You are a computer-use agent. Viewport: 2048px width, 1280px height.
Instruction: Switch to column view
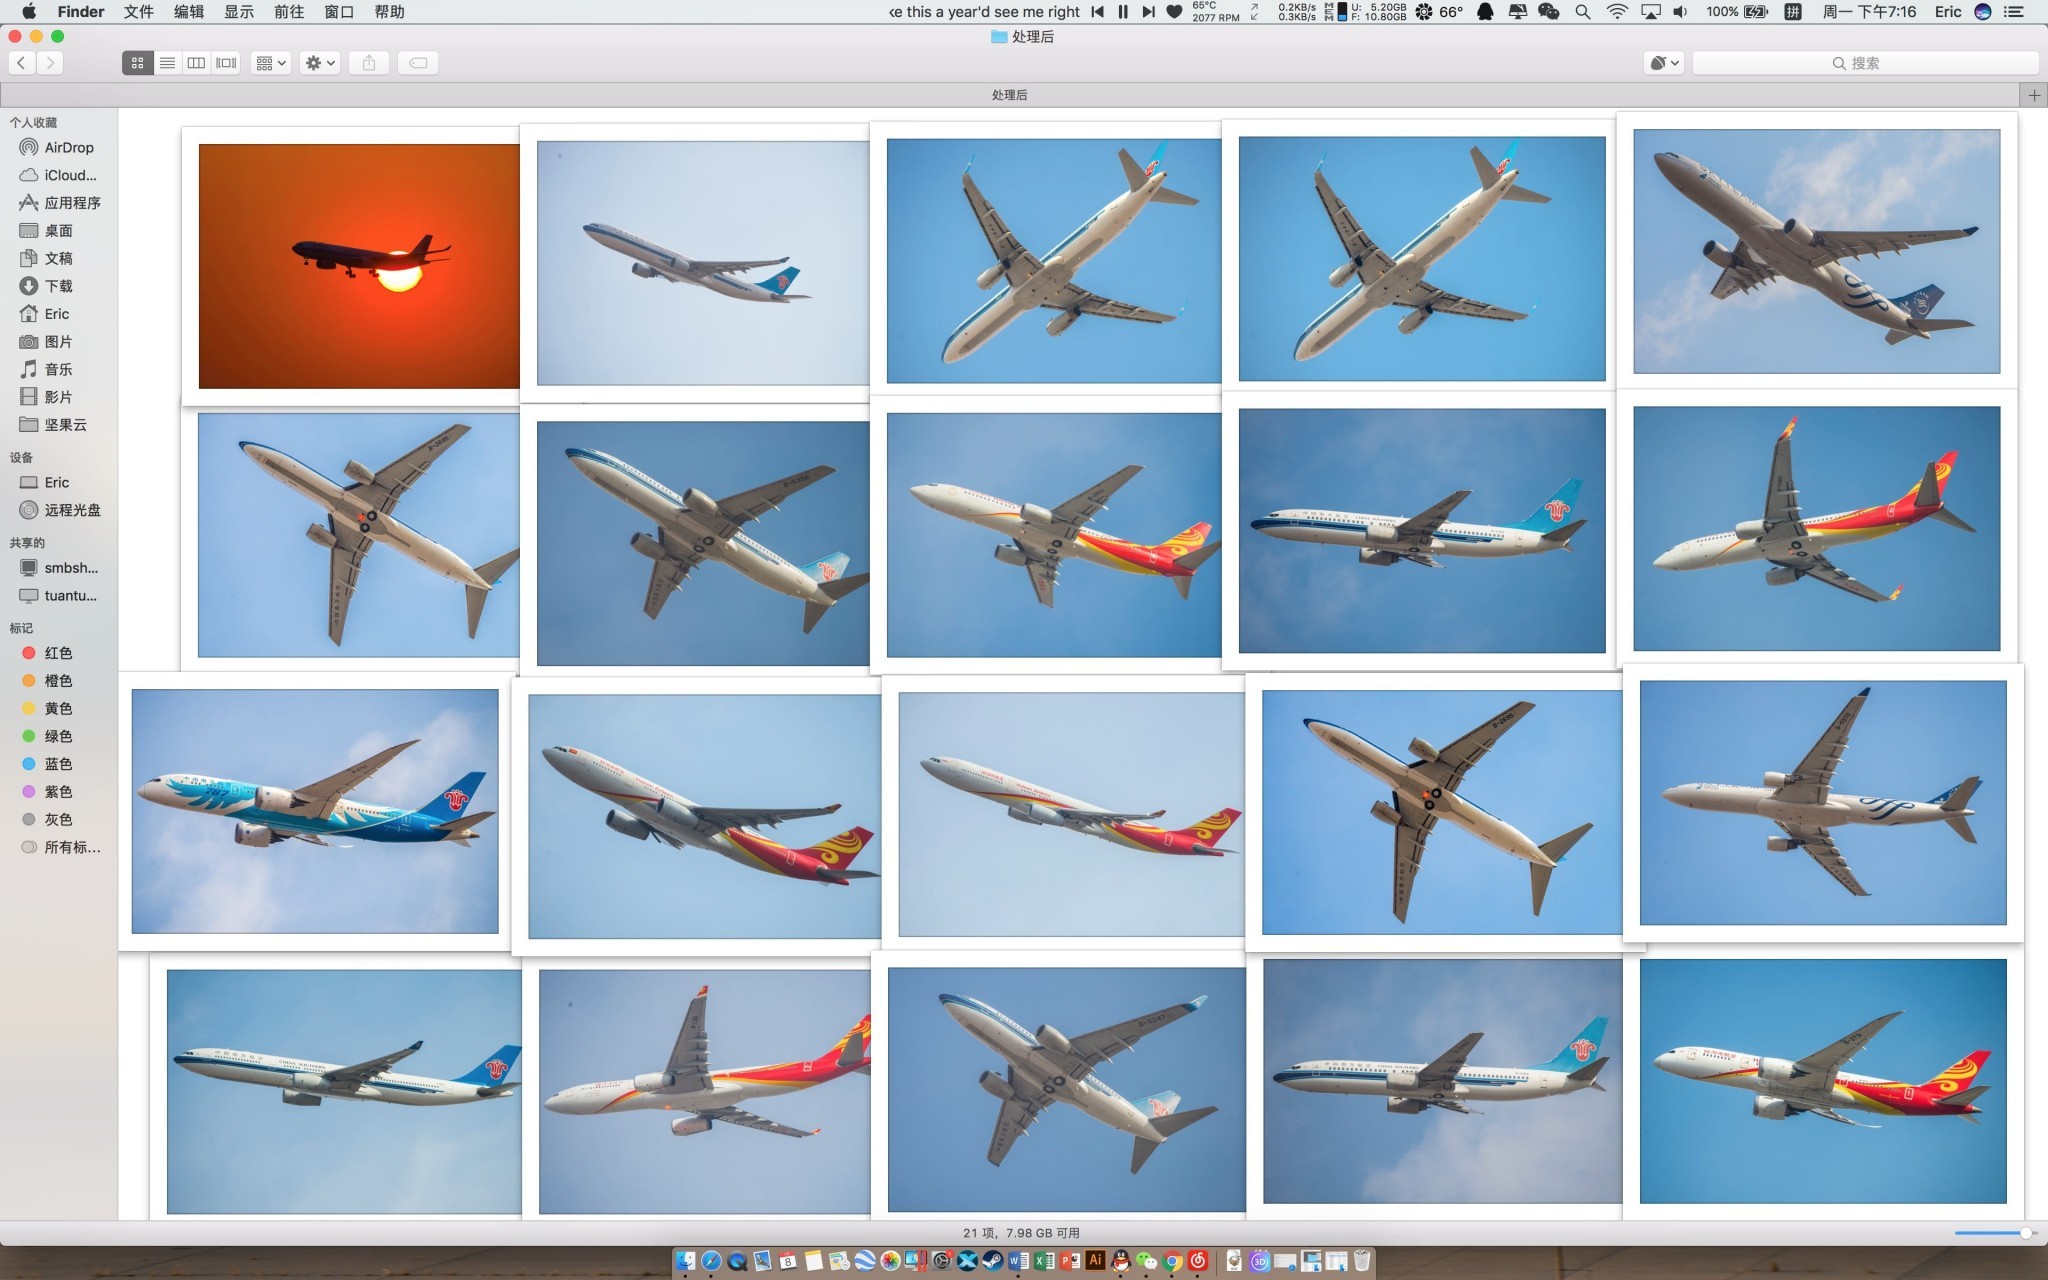[196, 63]
